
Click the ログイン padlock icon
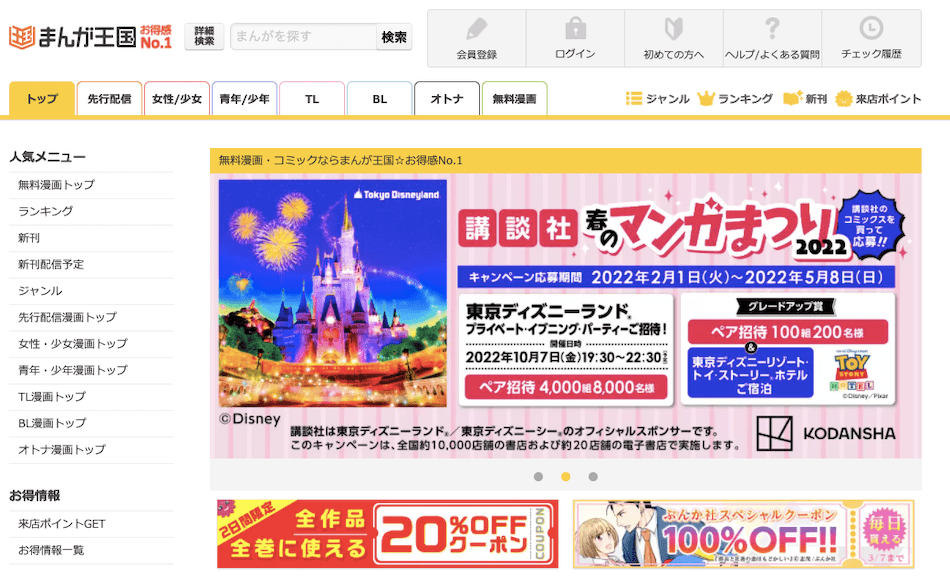tap(576, 28)
